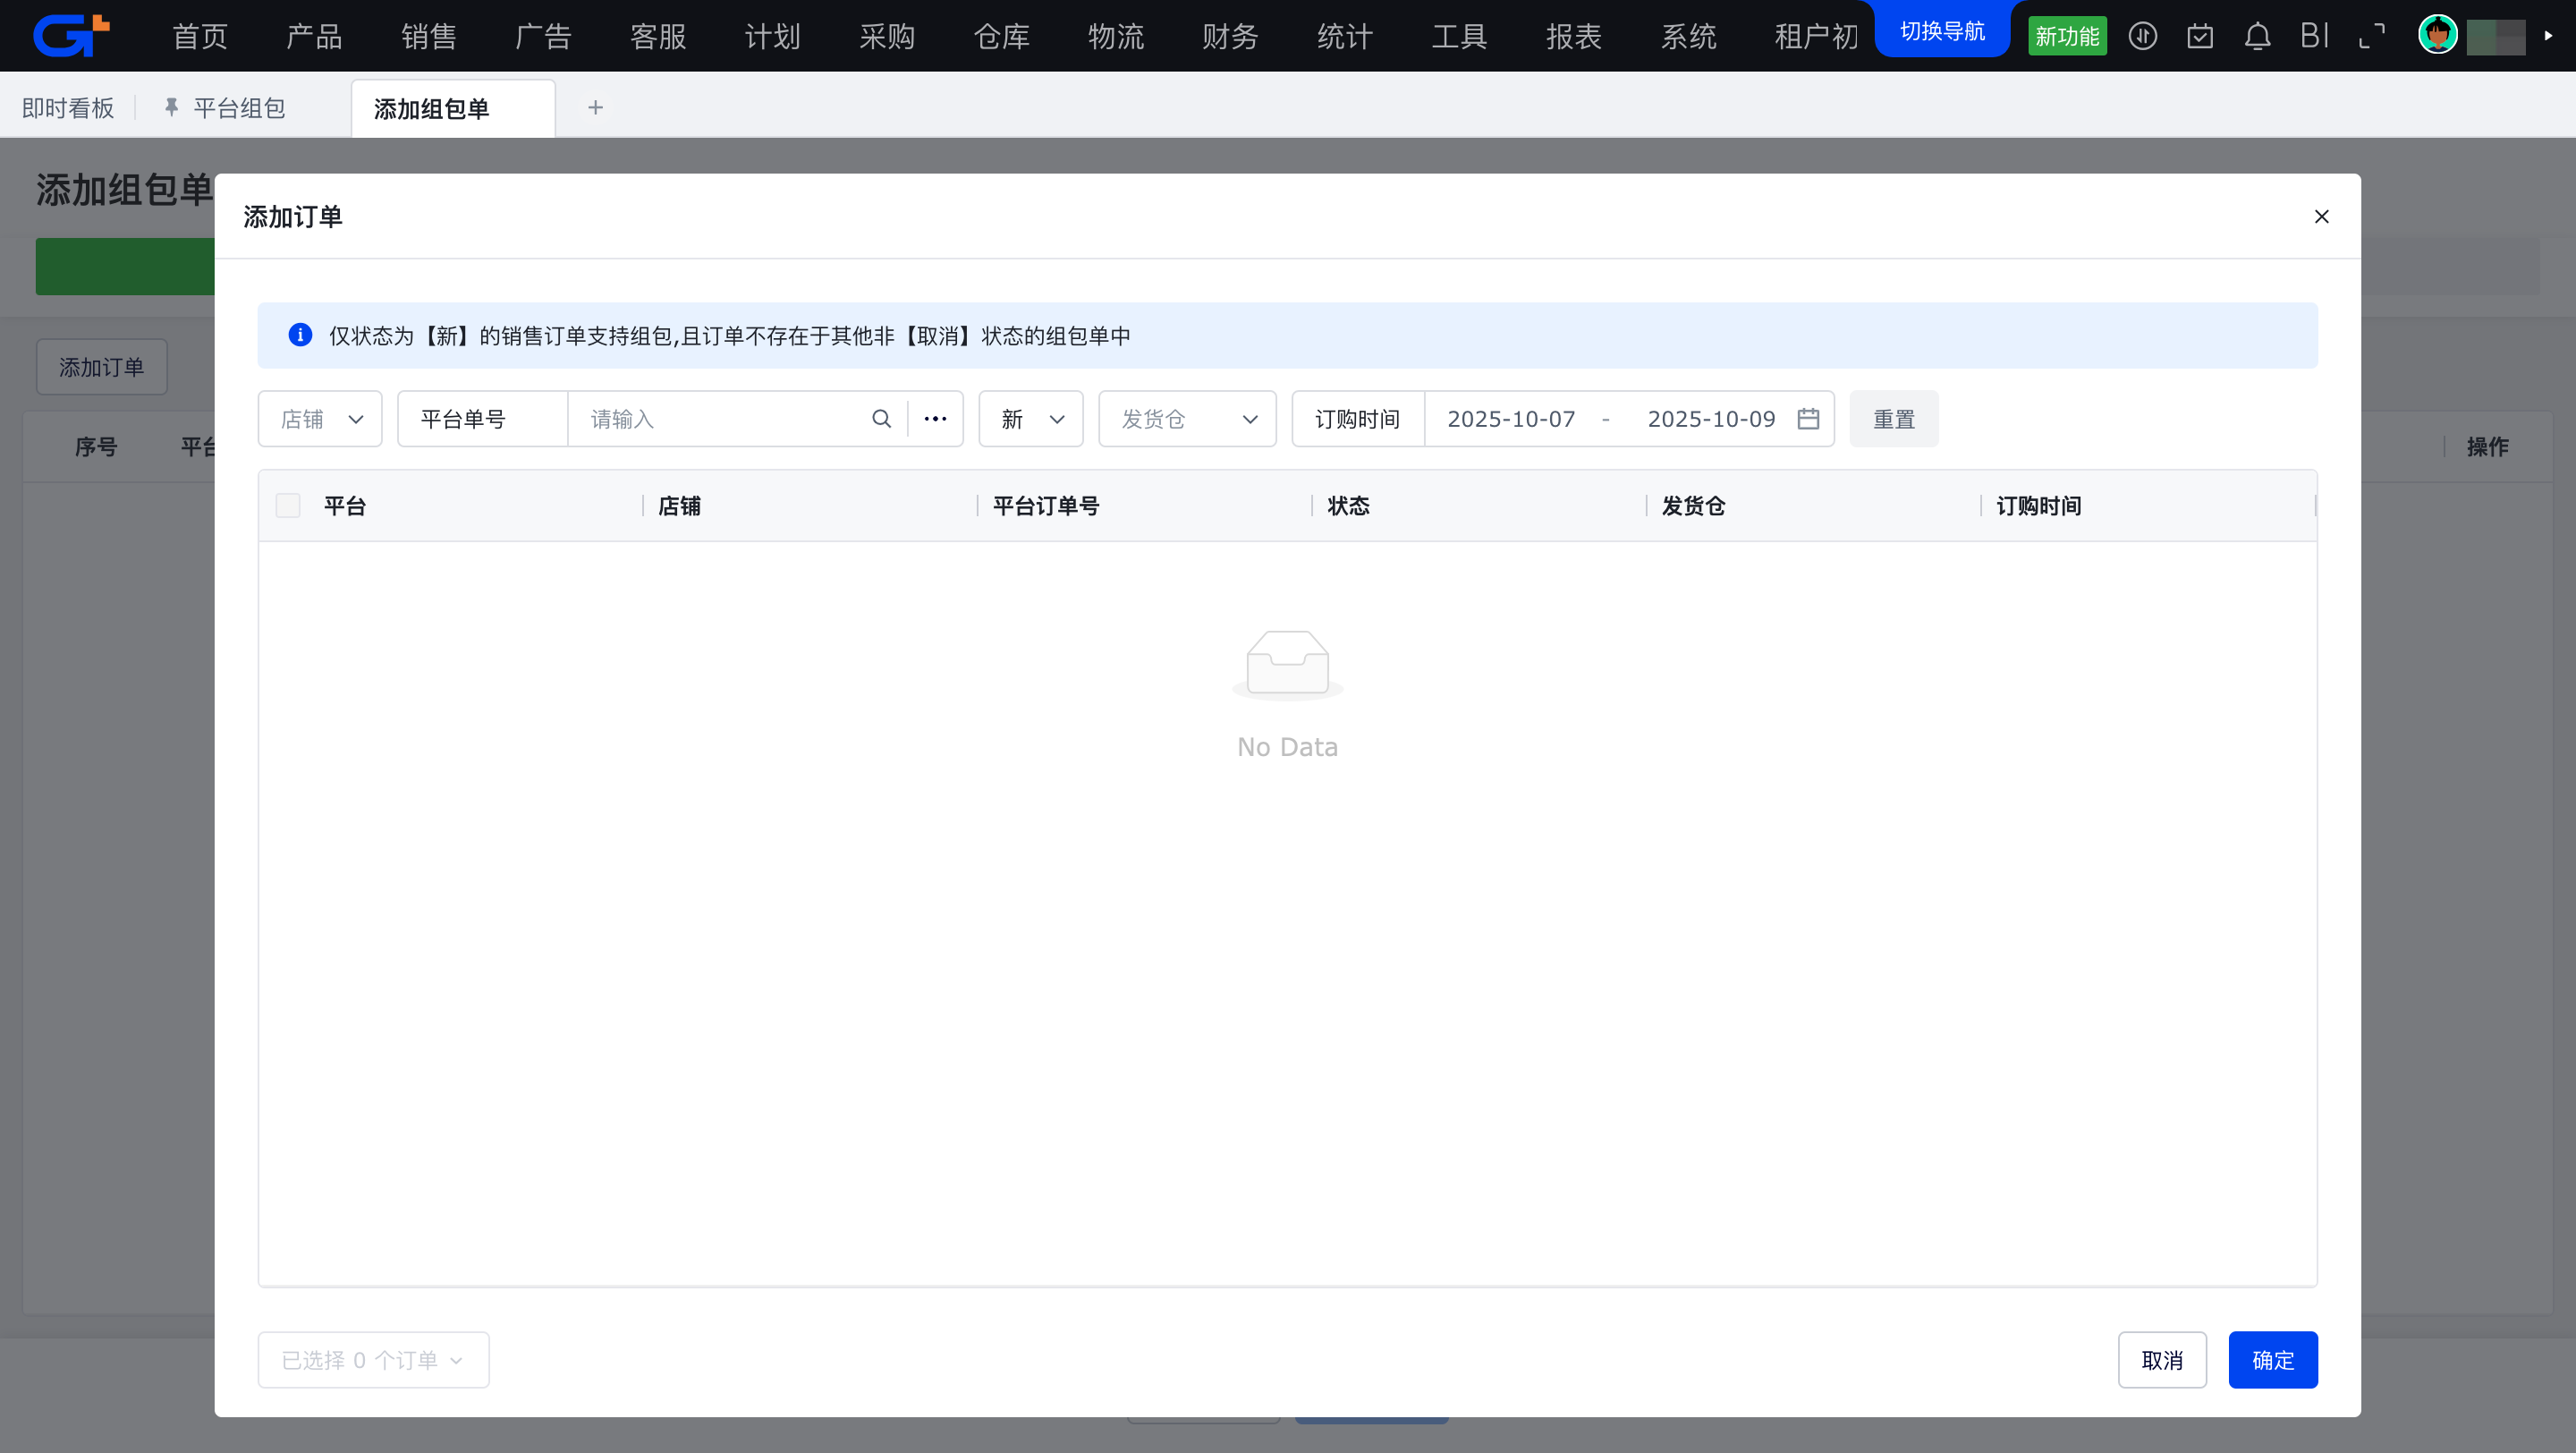The height and width of the screenshot is (1453, 2576).
Task: Expand the 发货仓 warehouse dropdown
Action: point(1187,419)
